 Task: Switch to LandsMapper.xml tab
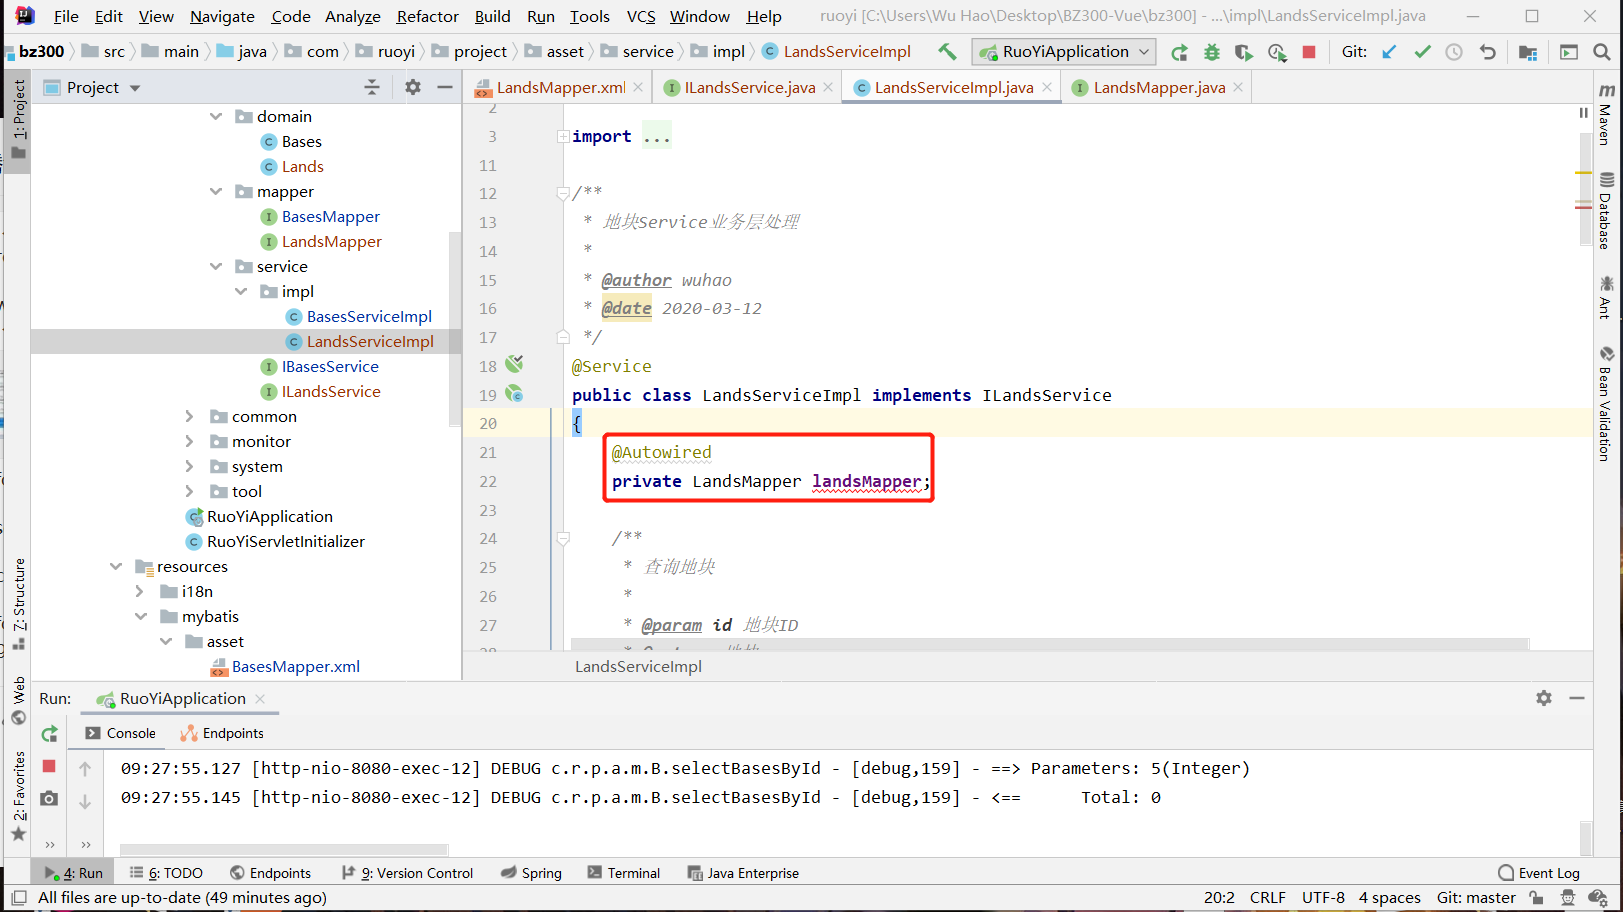pyautogui.click(x=560, y=88)
